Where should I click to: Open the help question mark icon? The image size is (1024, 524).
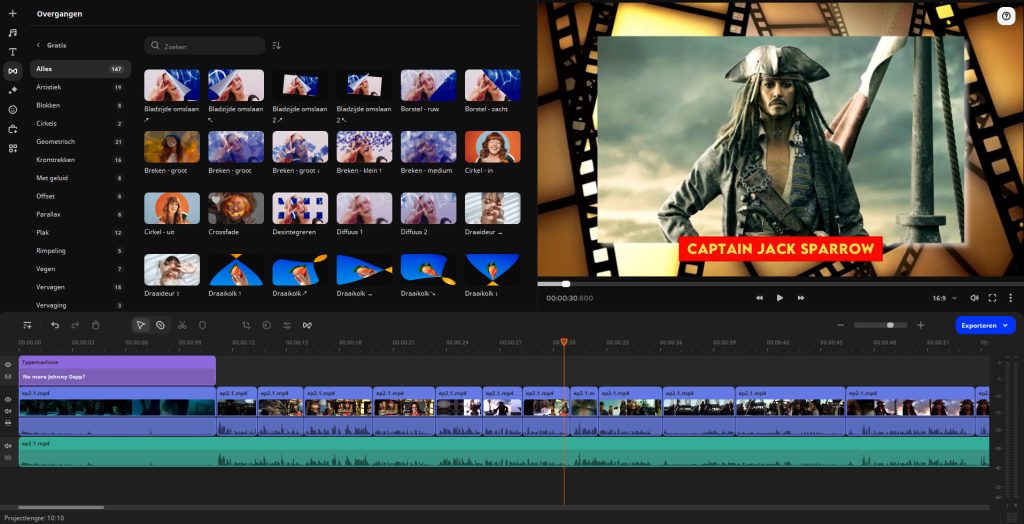1006,16
